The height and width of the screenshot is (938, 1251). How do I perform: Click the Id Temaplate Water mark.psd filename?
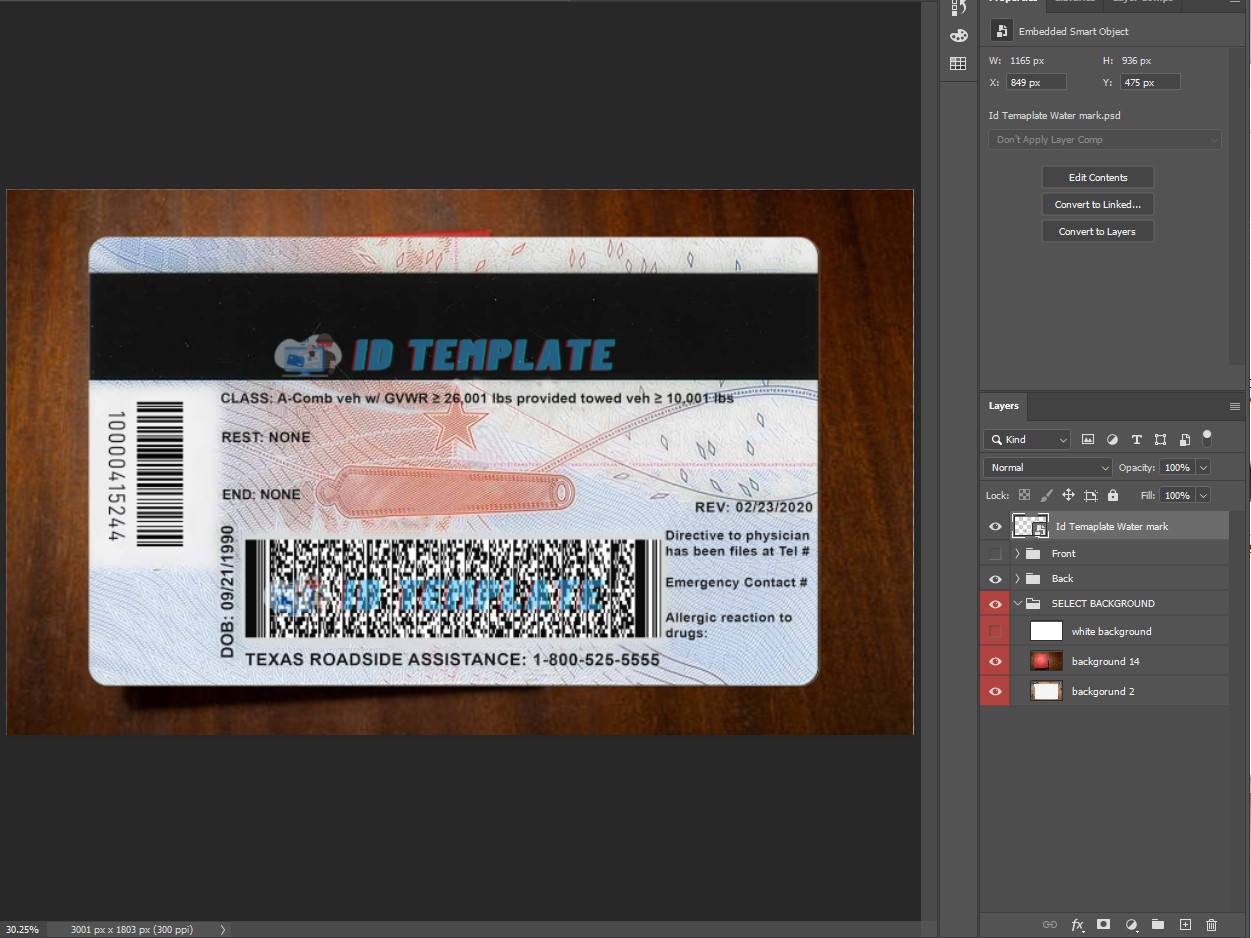1055,116
